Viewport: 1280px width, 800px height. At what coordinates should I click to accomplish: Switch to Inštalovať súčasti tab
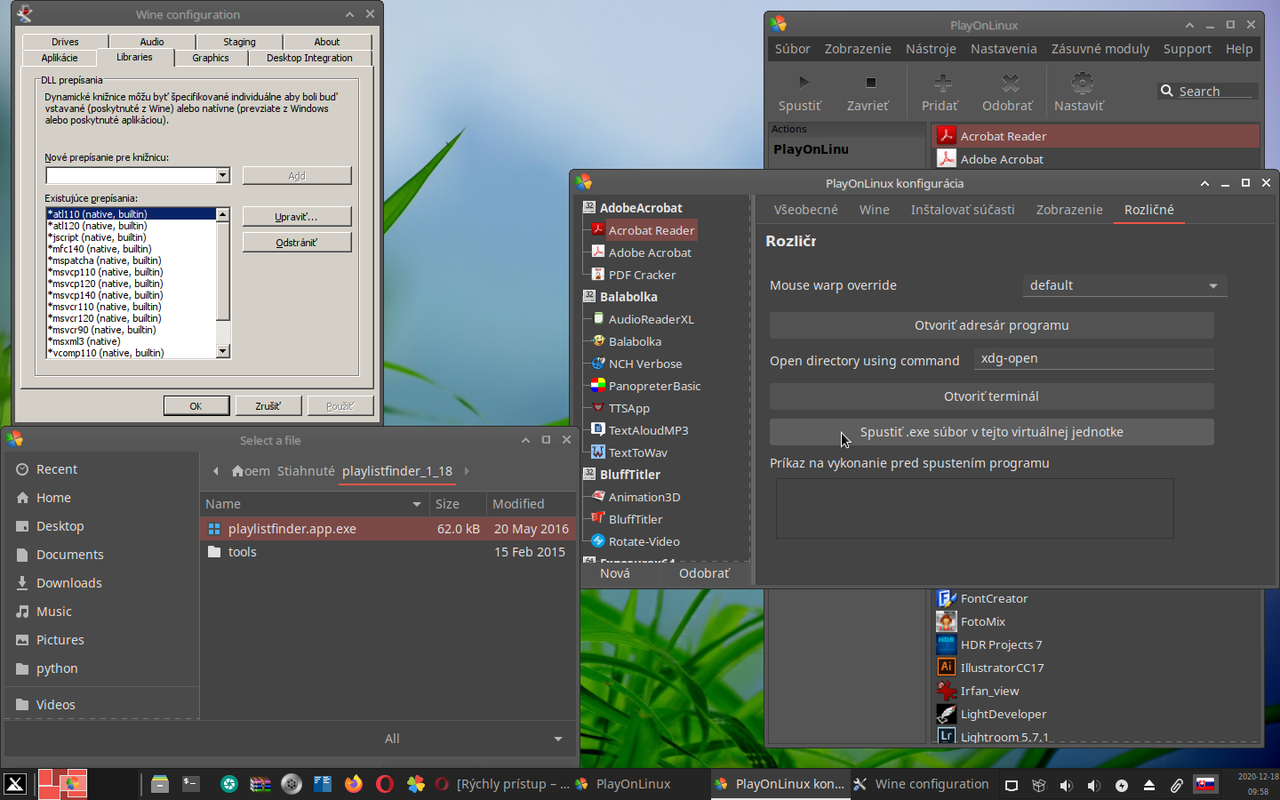click(962, 209)
